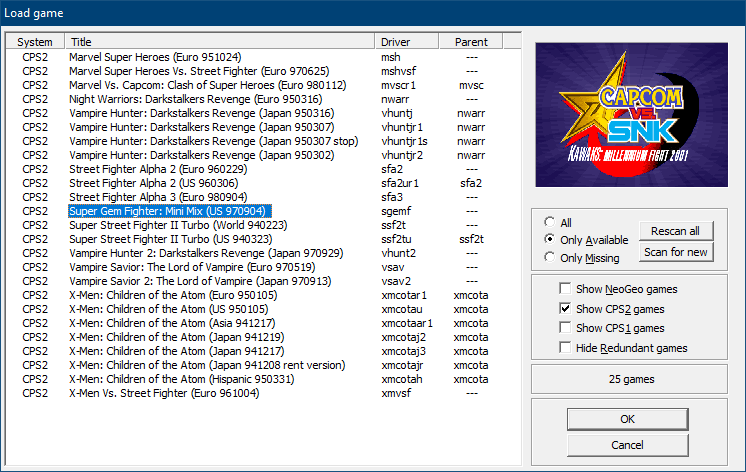The image size is (746, 472).
Task: Confirm with the OK button
Action: [627, 419]
